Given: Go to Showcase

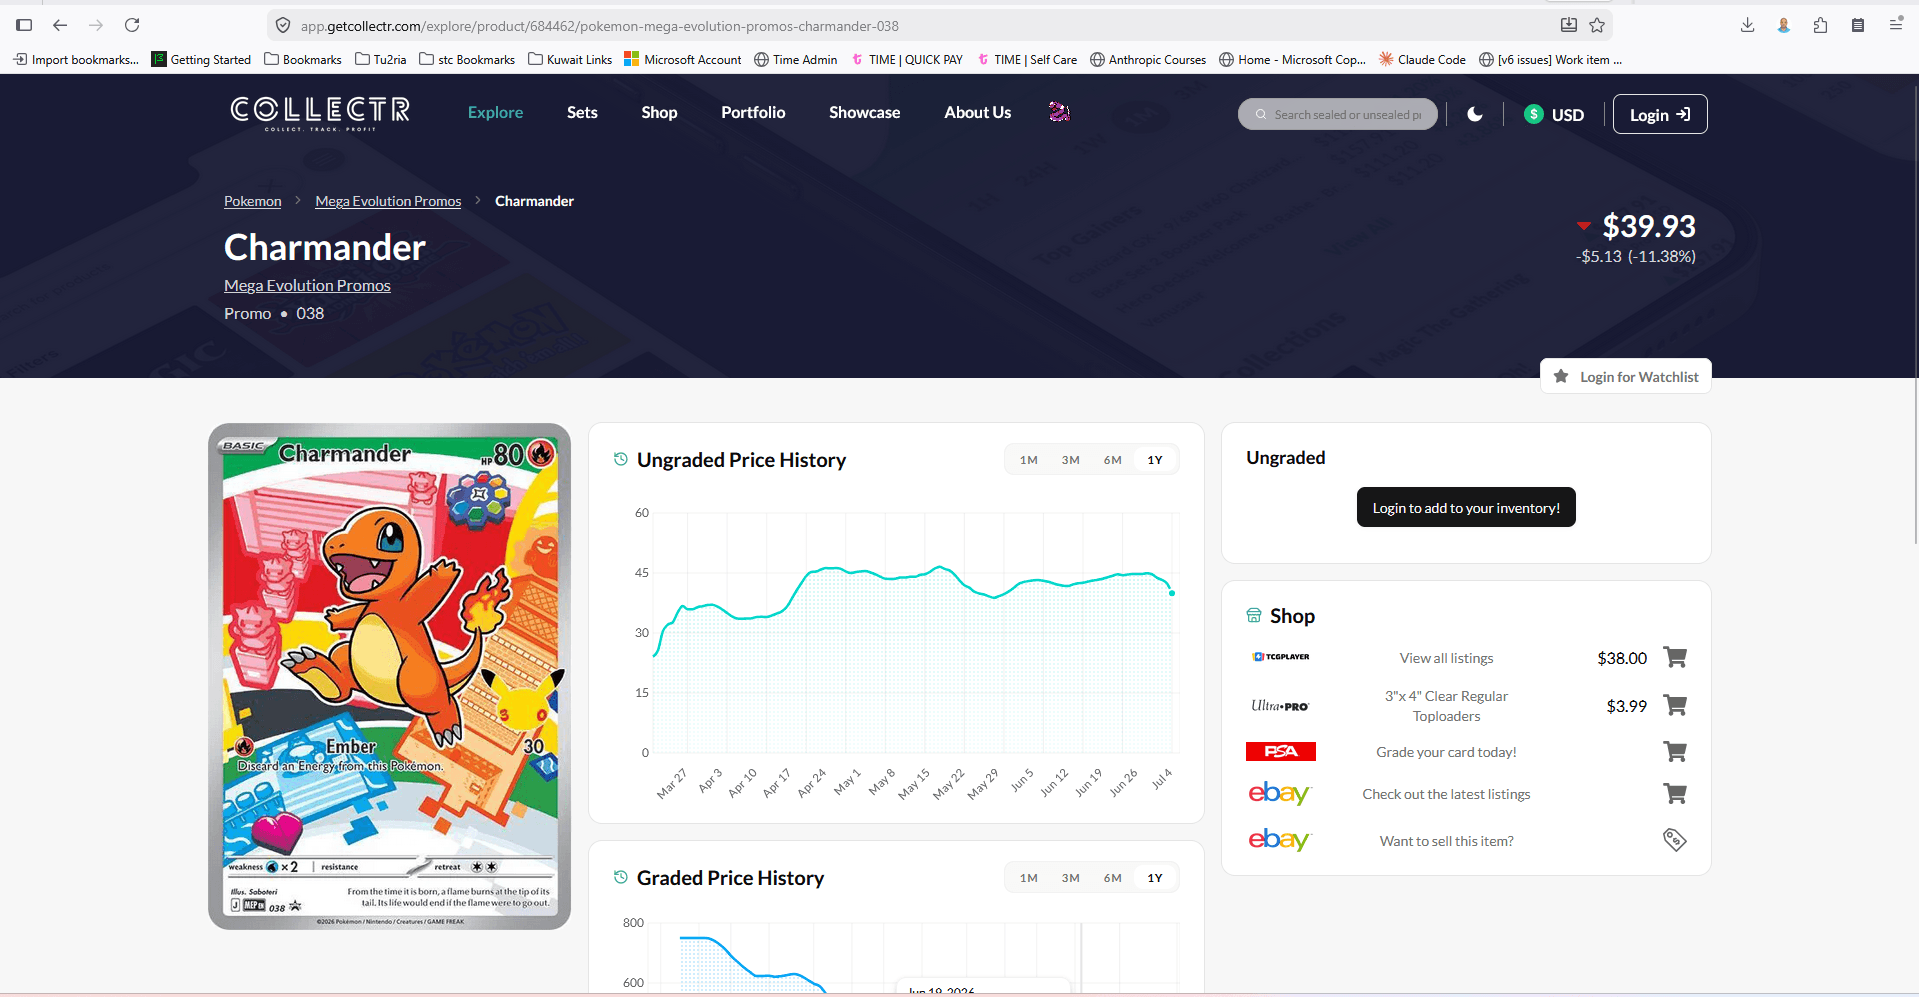Looking at the screenshot, I should [x=865, y=112].
